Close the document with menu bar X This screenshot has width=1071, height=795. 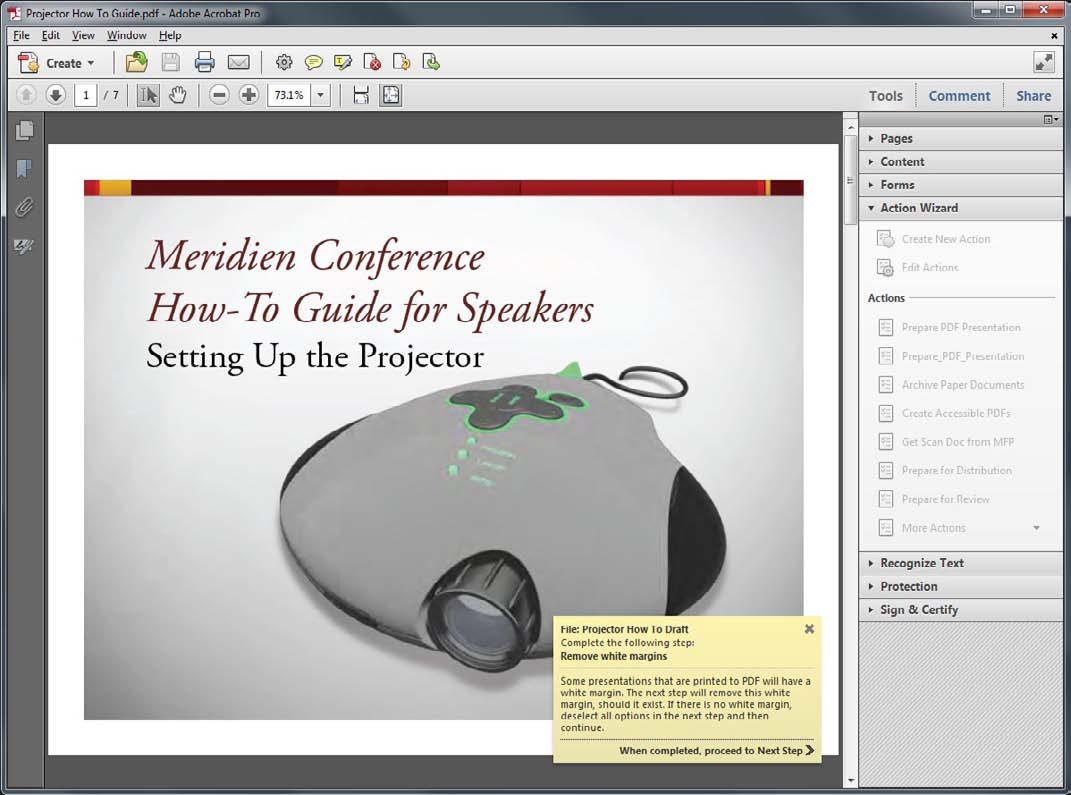tap(1054, 36)
